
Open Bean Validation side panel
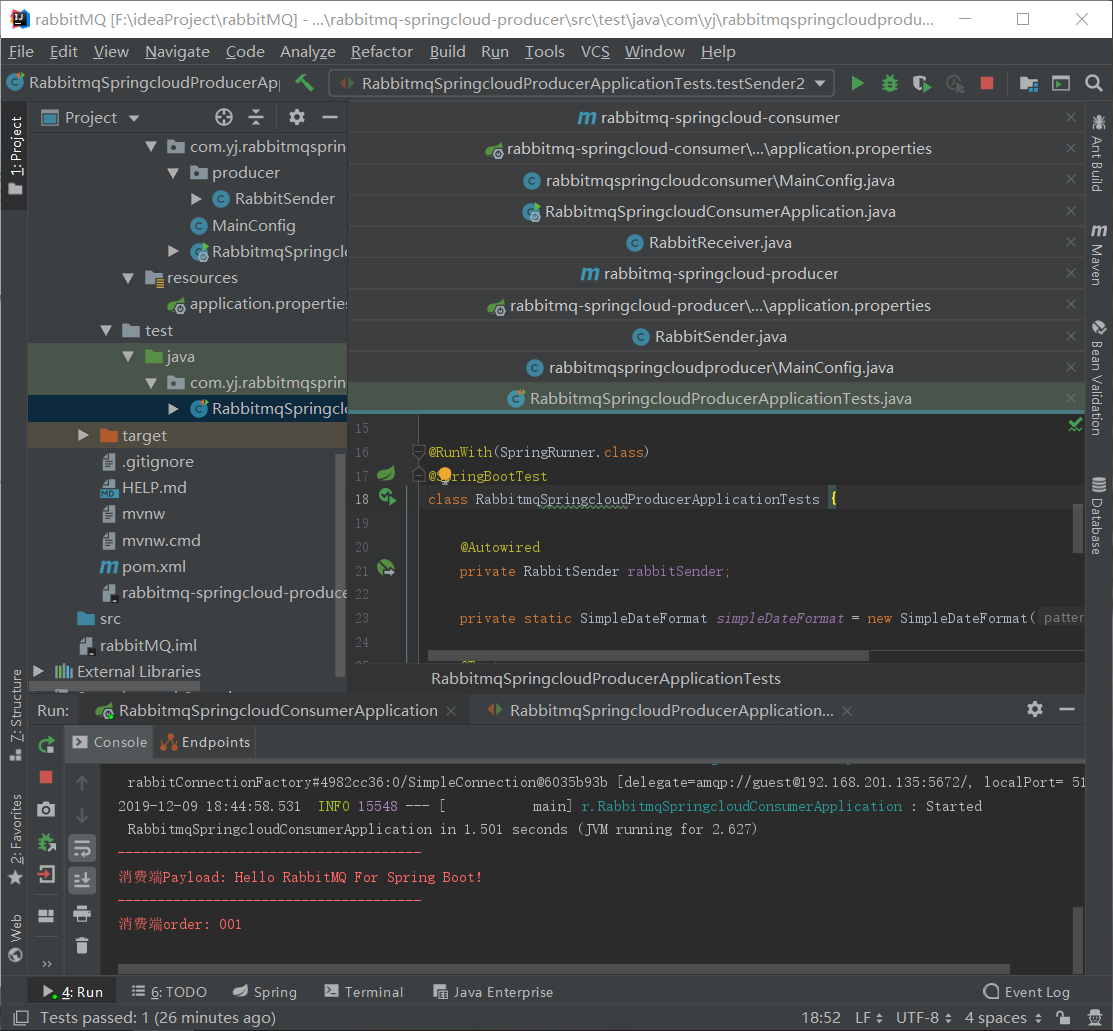point(1097,378)
